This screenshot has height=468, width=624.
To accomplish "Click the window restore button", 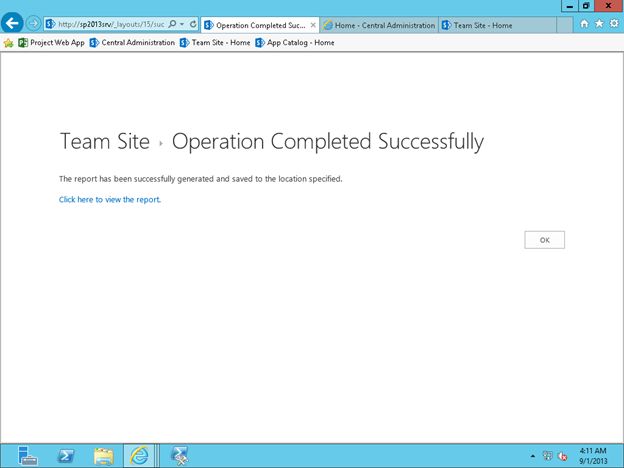I will (586, 6).
